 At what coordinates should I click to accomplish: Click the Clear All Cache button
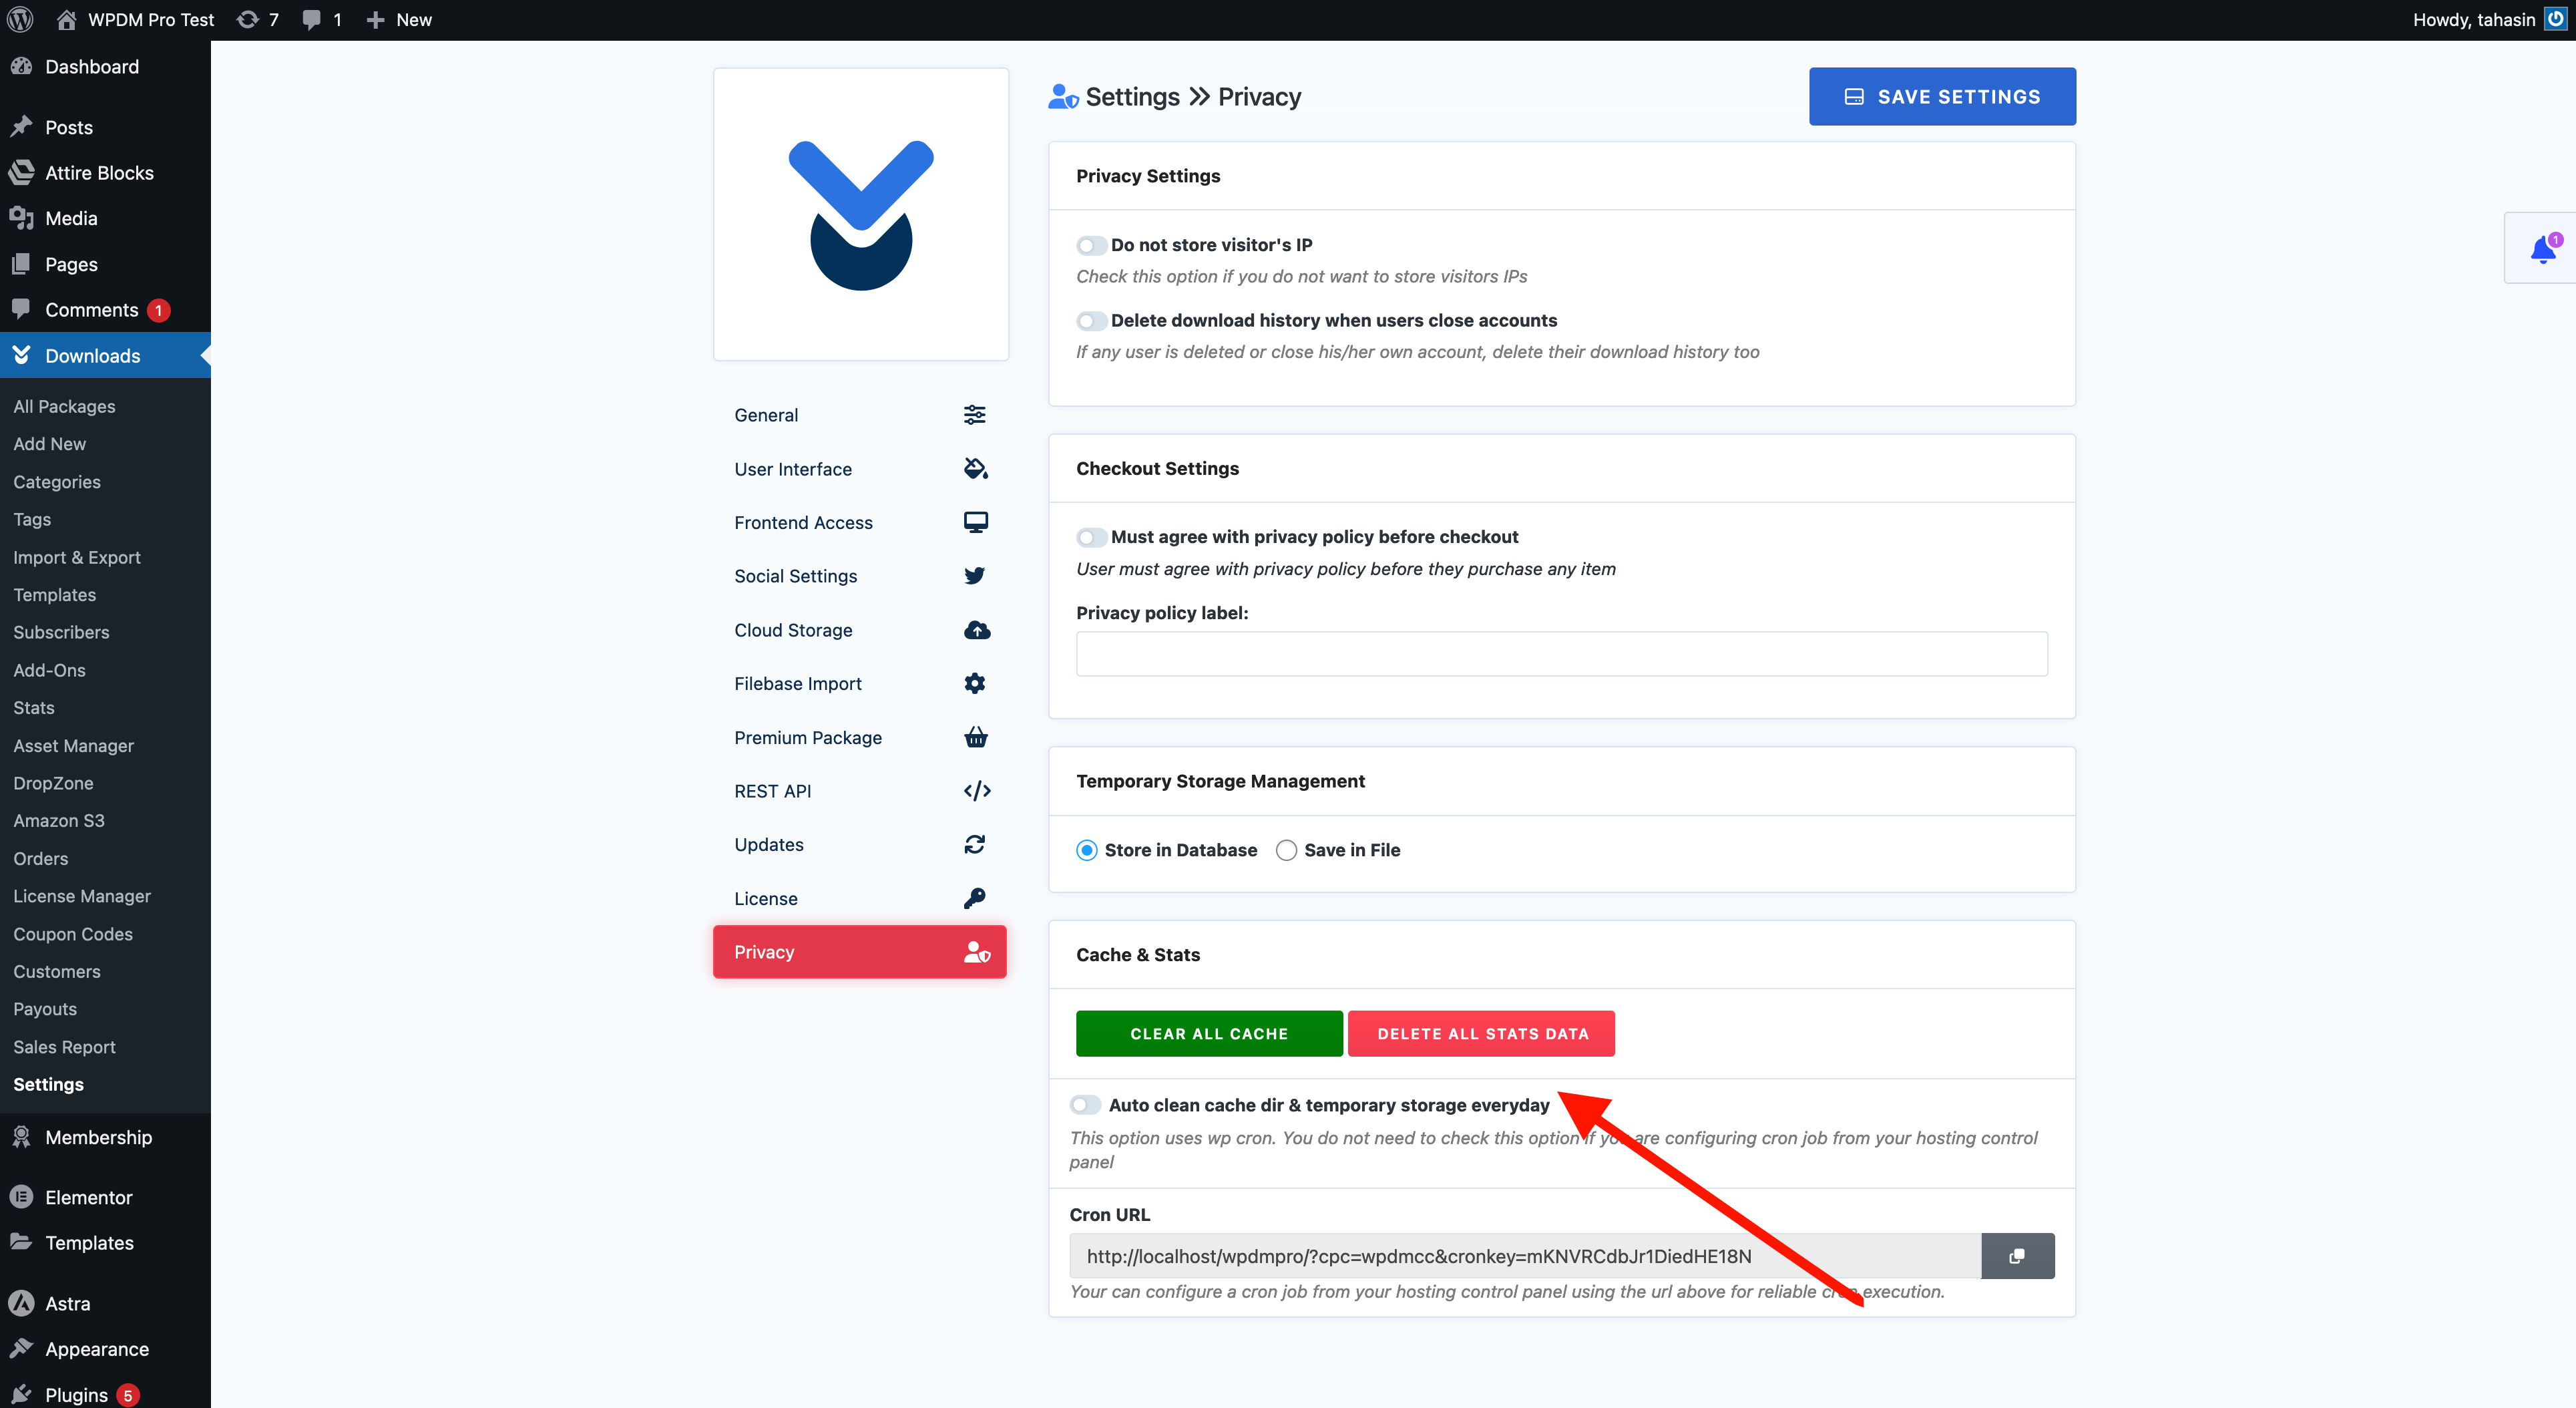tap(1209, 1033)
